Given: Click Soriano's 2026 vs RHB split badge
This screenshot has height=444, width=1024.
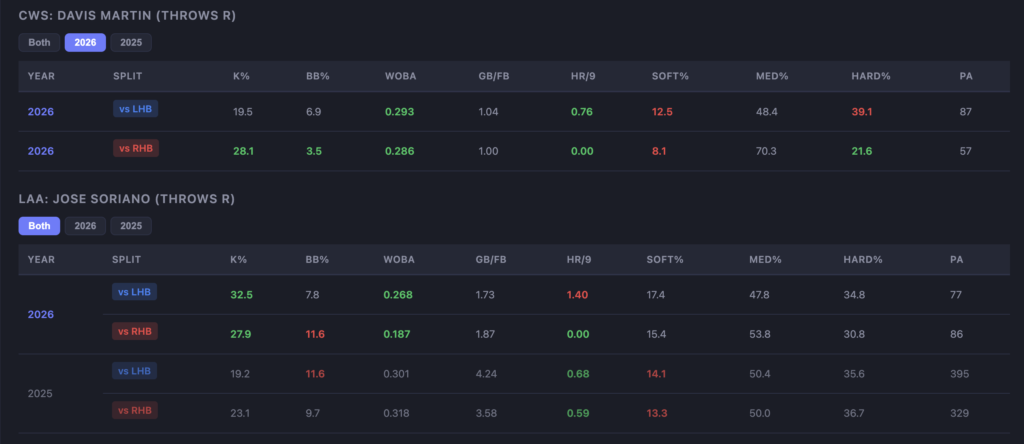Looking at the screenshot, I should (135, 331).
